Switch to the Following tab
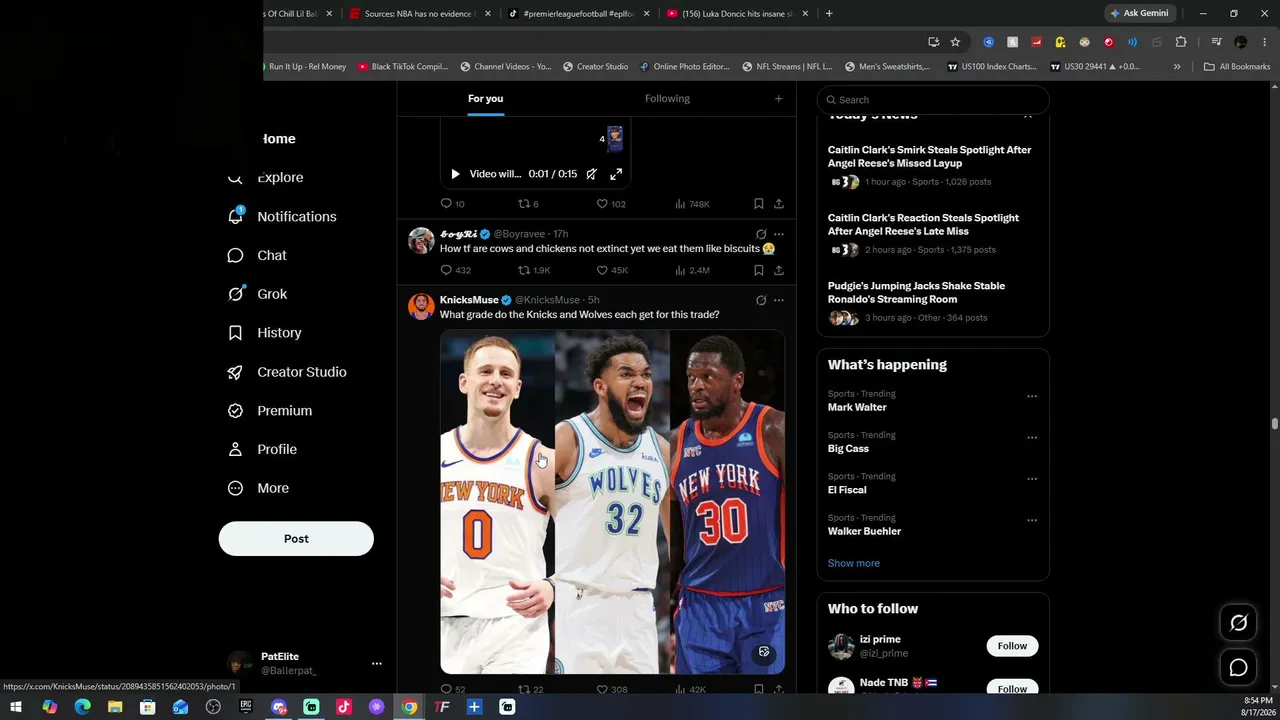Image resolution: width=1280 pixels, height=720 pixels. point(667,99)
